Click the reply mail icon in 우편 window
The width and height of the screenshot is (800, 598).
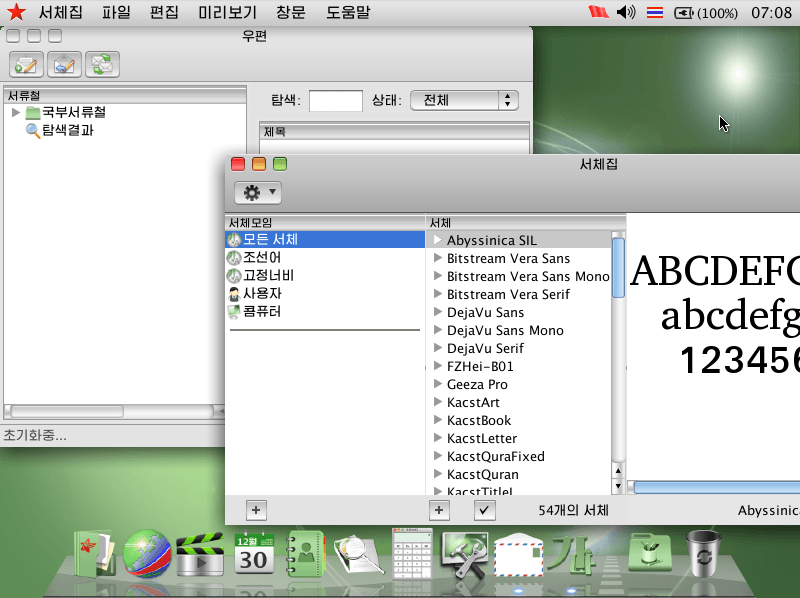[x=64, y=64]
